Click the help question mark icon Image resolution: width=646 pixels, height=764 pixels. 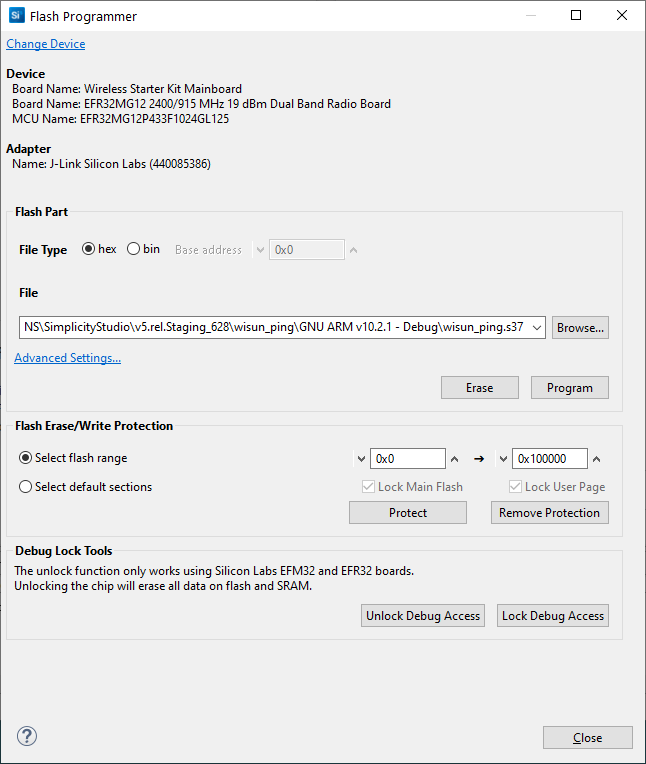click(x=27, y=737)
